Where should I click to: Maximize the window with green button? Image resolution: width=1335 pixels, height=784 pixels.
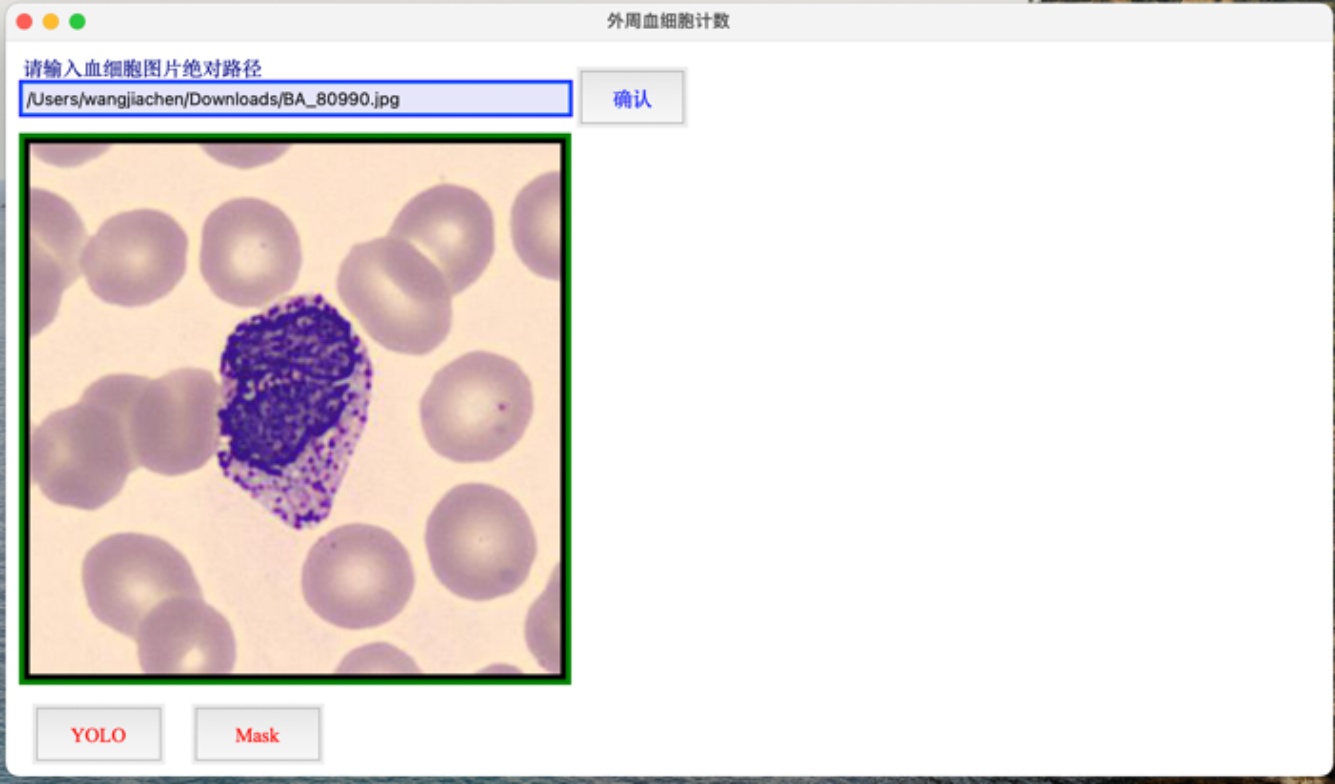click(77, 21)
